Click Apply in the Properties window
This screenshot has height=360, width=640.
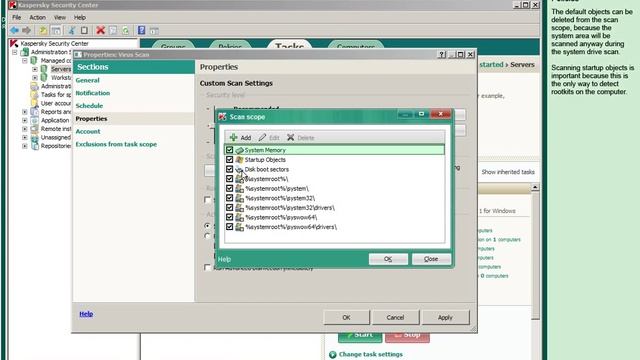coord(445,317)
